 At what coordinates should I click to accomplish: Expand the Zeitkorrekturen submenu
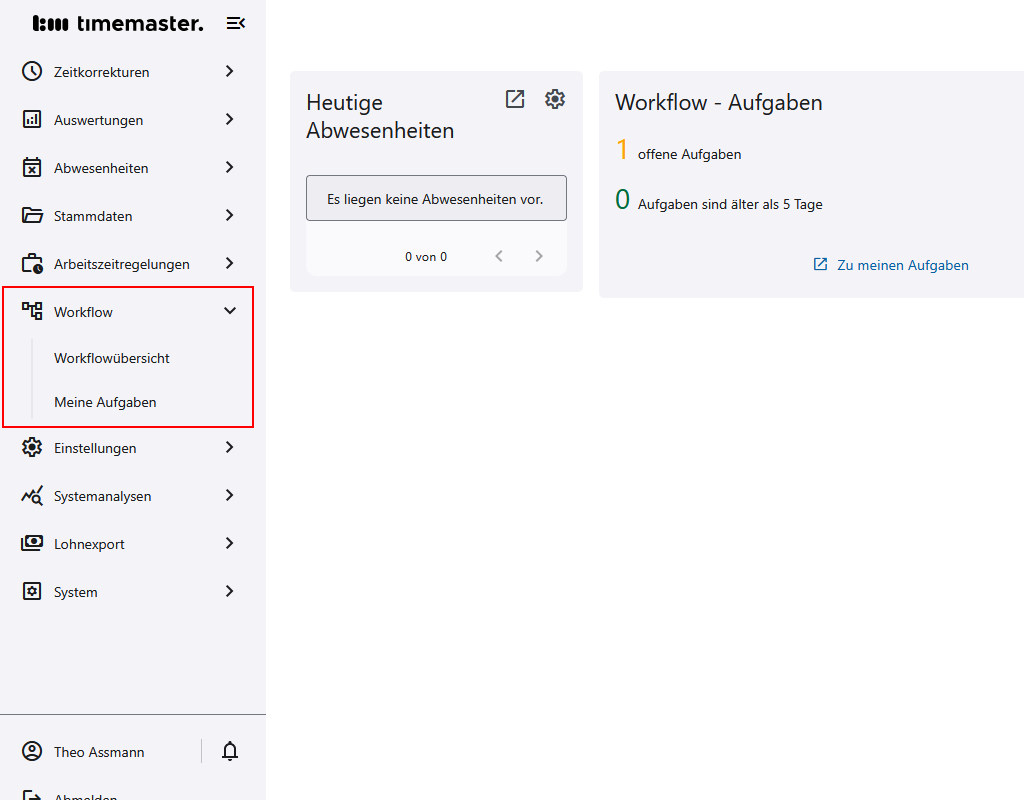(229, 71)
